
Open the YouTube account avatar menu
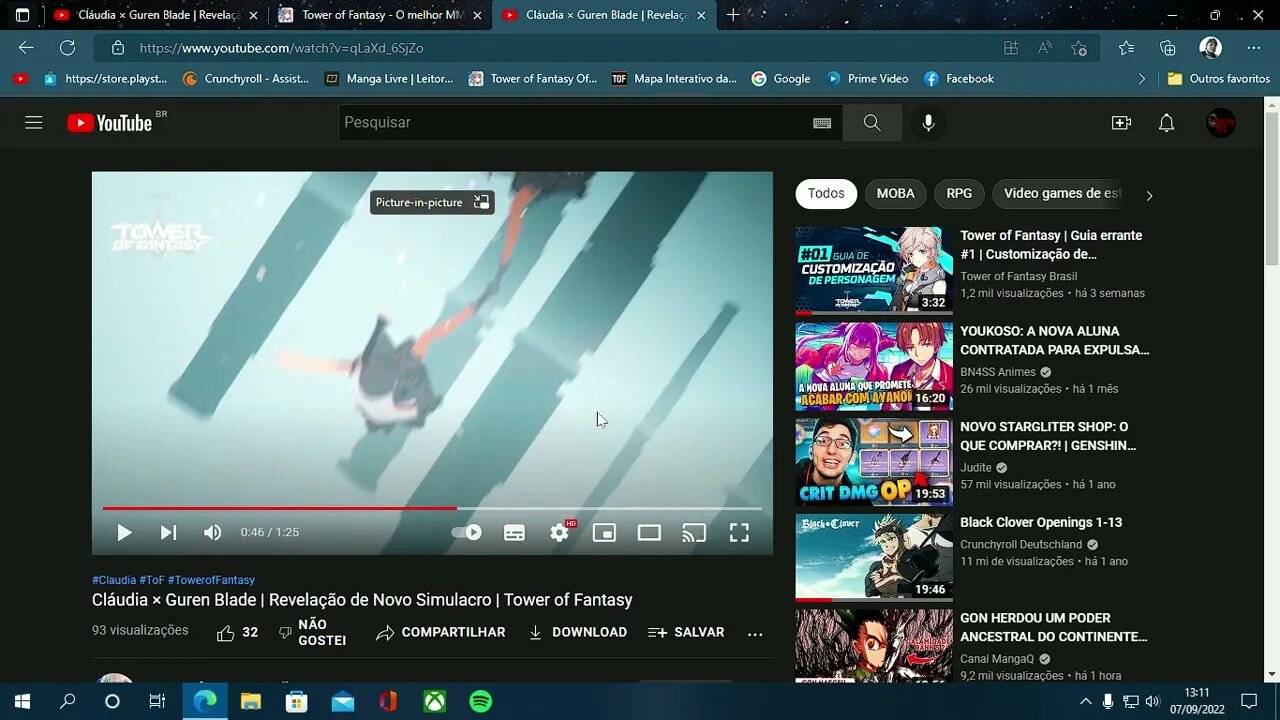(1221, 122)
